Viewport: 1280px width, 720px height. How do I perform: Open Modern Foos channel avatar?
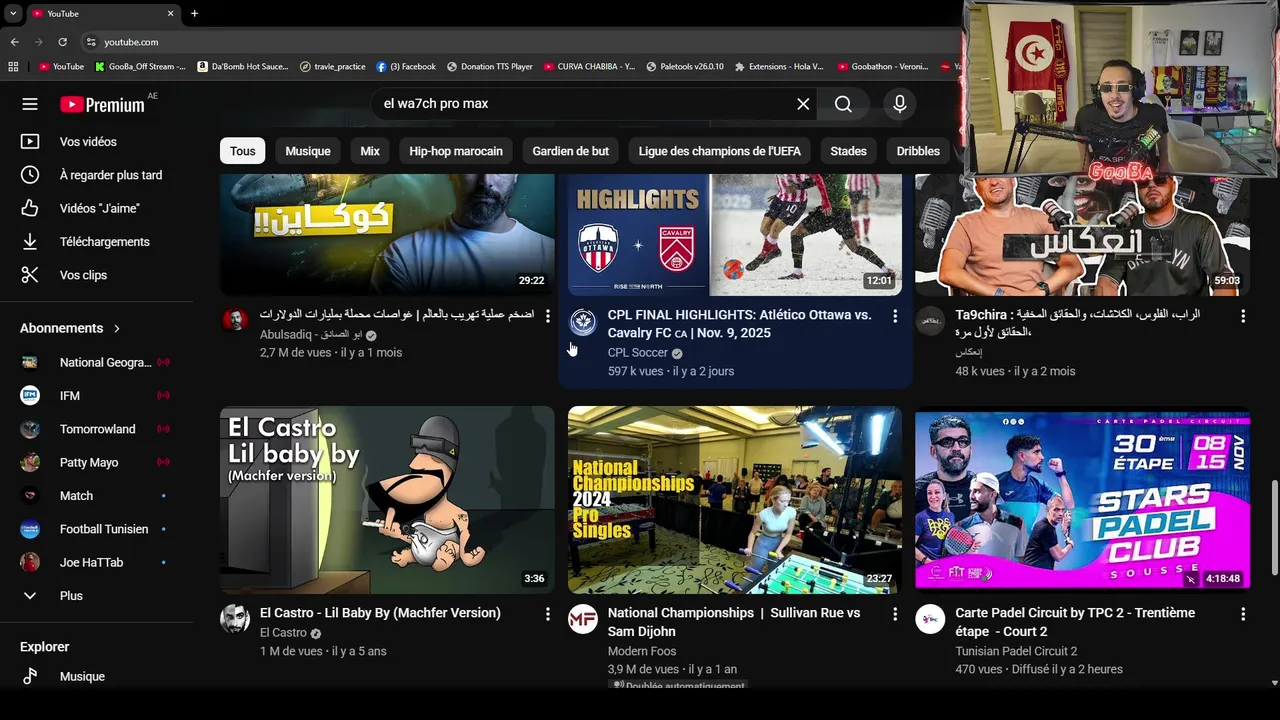click(583, 619)
